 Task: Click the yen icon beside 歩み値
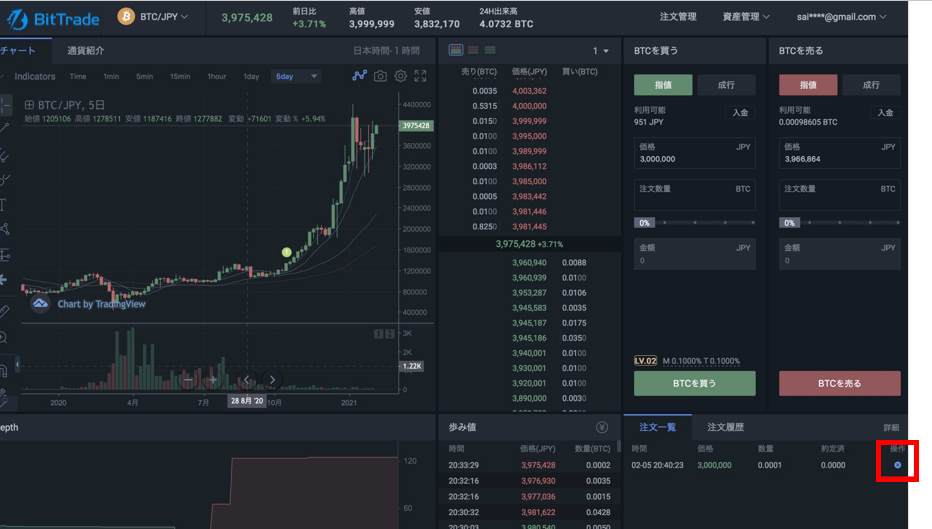[602, 427]
